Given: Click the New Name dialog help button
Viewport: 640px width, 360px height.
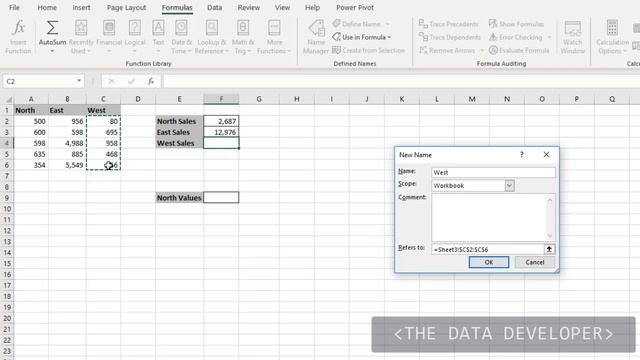Looking at the screenshot, I should click(x=522, y=155).
